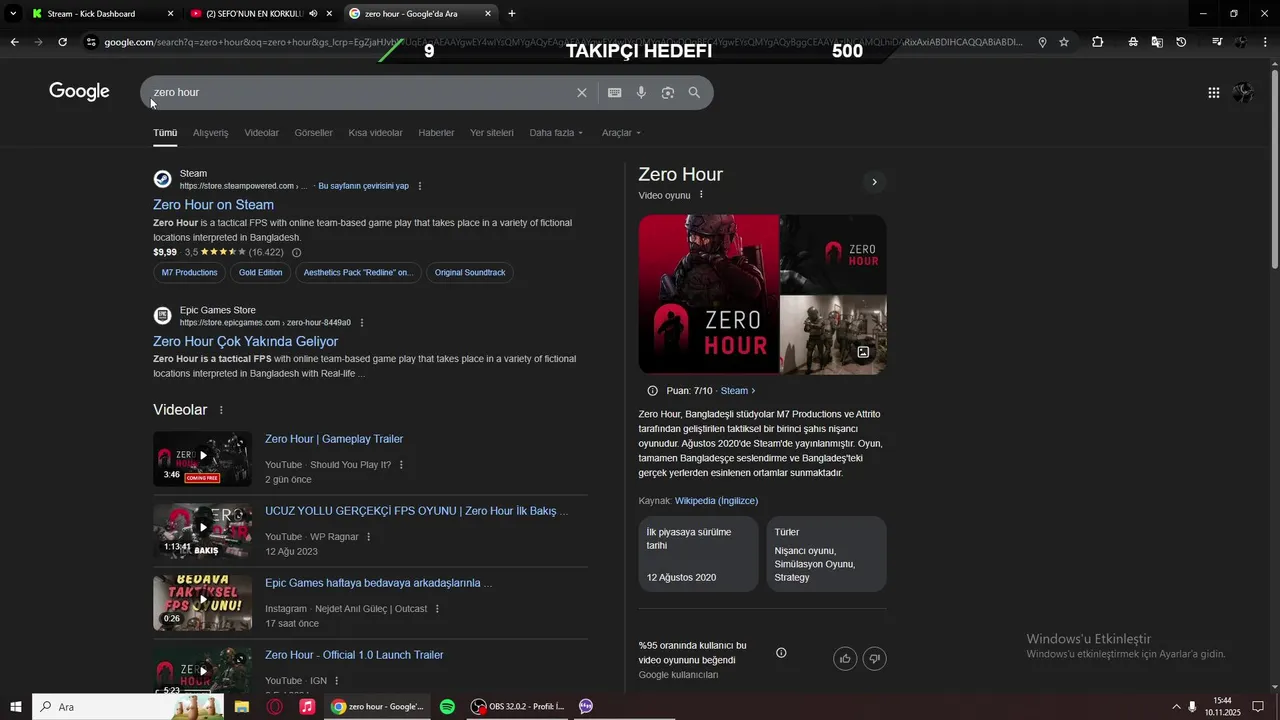Screen dimensions: 1280x720
Task: Mute the SEFO'NUN EN KORKULU tab audio
Action: point(313,14)
